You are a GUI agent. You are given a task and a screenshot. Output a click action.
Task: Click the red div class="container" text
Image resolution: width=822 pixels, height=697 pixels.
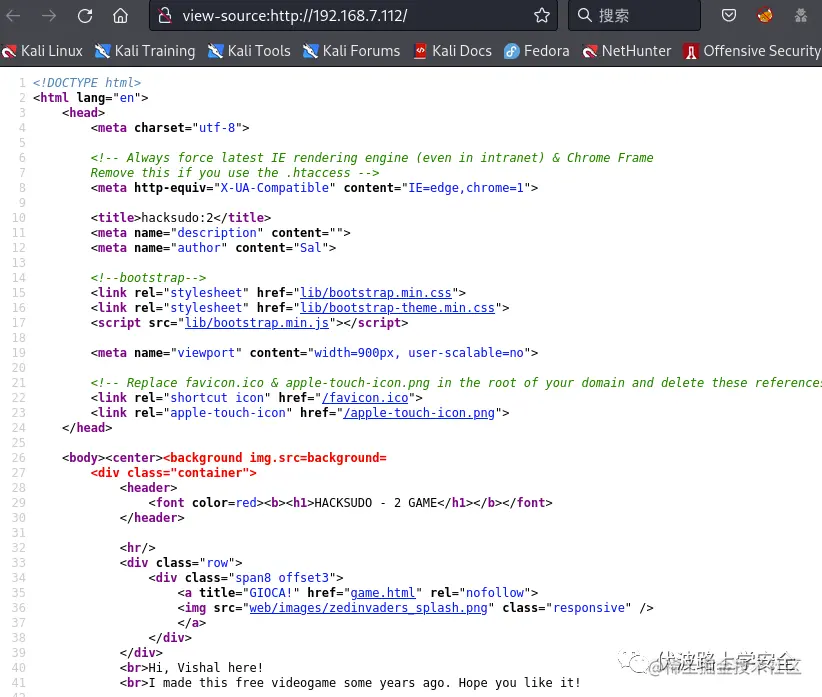pyautogui.click(x=174, y=473)
